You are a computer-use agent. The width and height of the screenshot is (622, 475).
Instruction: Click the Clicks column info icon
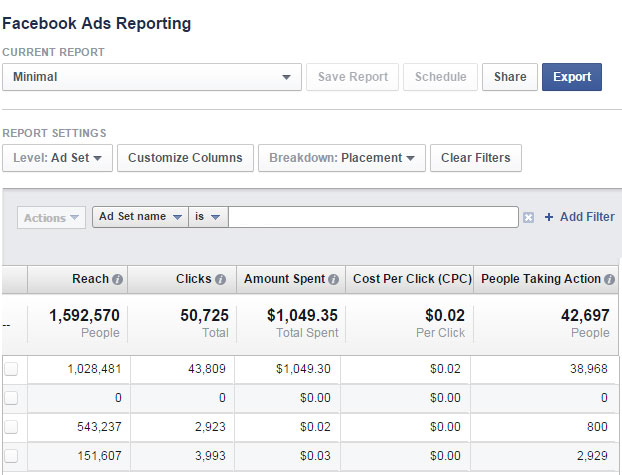click(x=221, y=279)
